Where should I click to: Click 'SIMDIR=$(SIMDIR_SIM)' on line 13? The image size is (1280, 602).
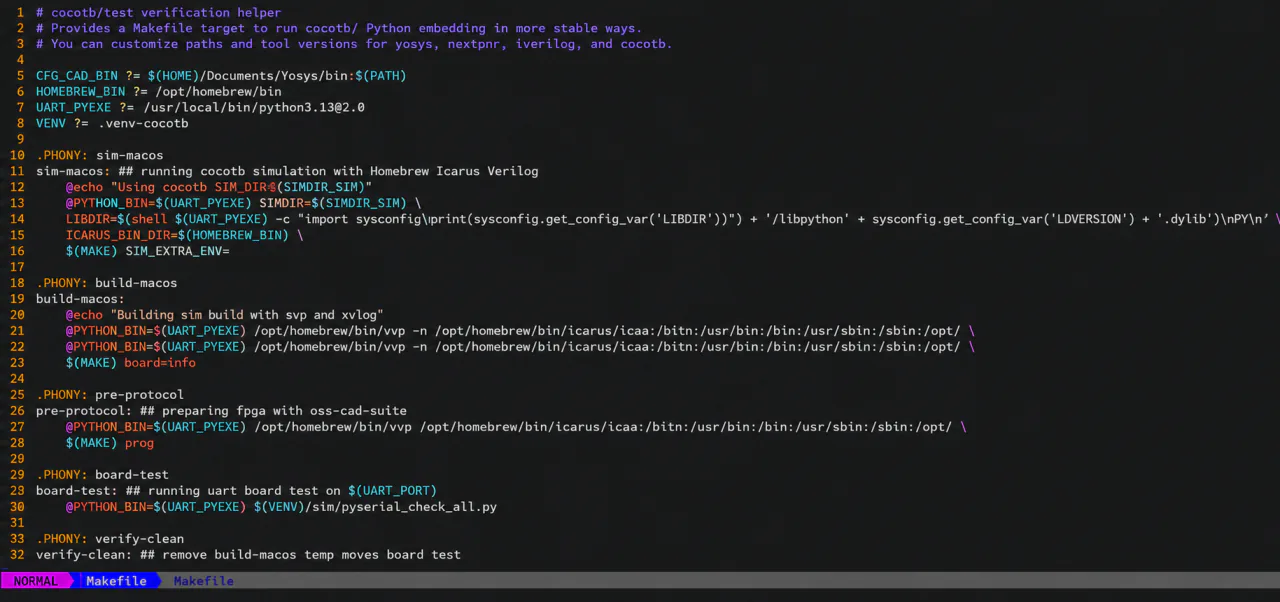pos(332,204)
